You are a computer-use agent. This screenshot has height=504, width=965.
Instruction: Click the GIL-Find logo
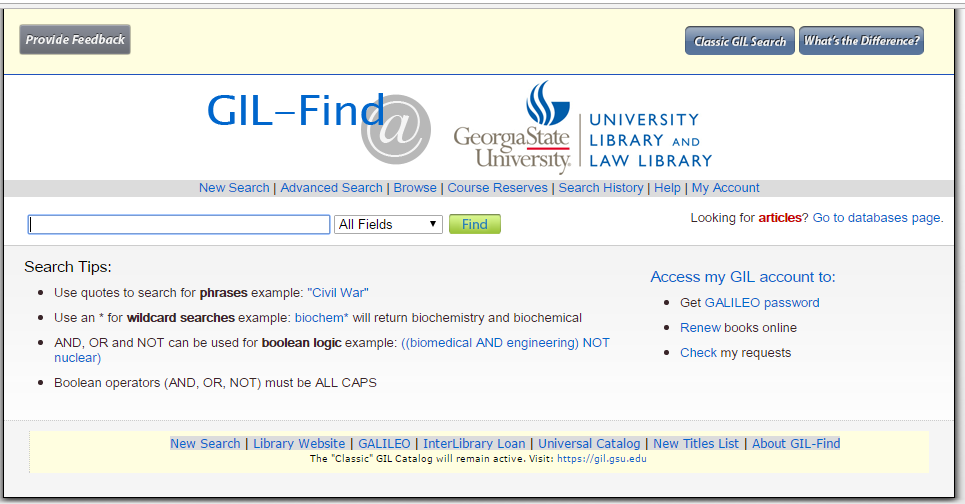(x=318, y=127)
